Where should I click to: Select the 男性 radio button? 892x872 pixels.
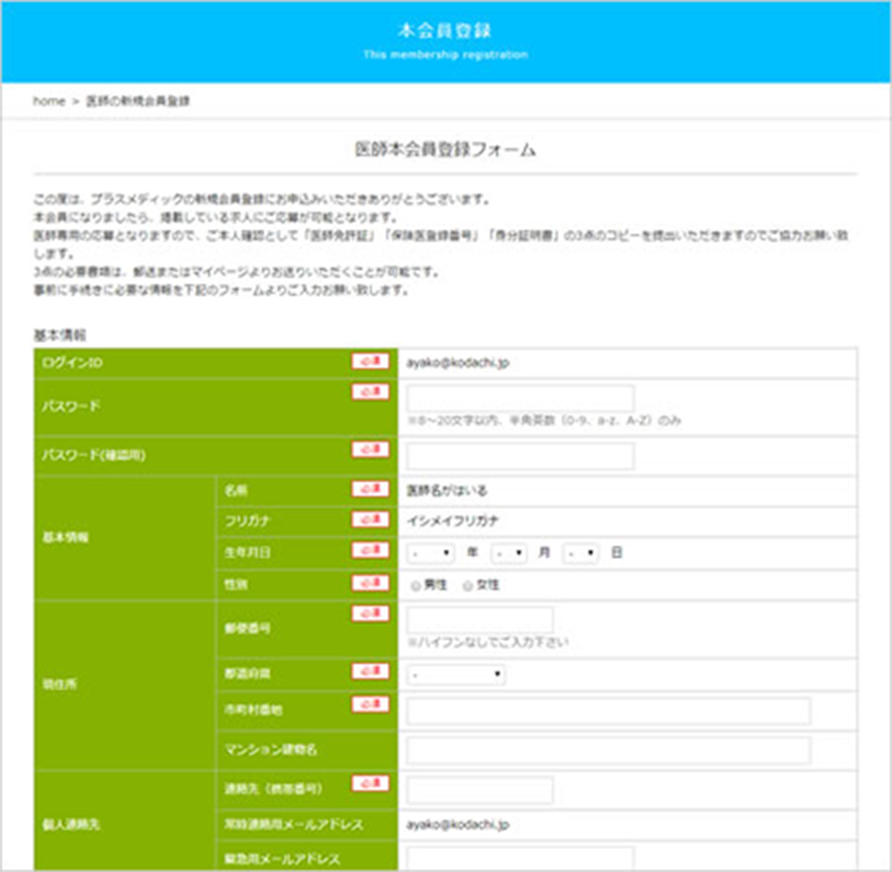tap(415, 585)
